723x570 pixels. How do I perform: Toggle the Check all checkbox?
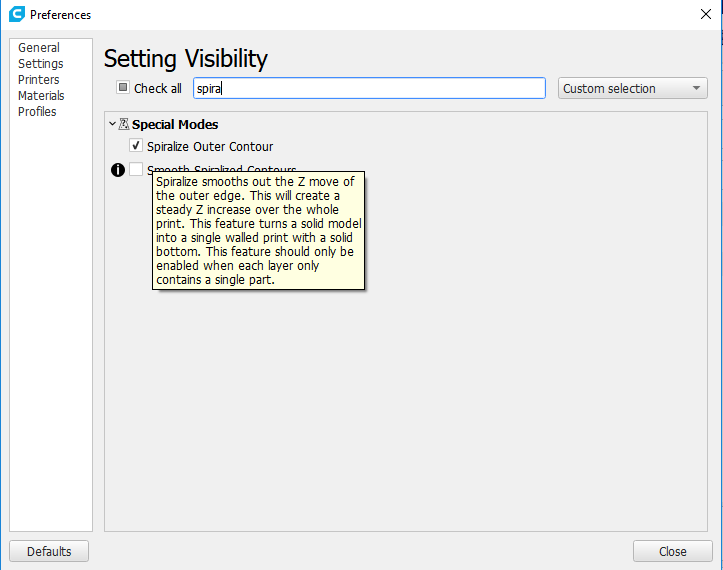(x=123, y=88)
